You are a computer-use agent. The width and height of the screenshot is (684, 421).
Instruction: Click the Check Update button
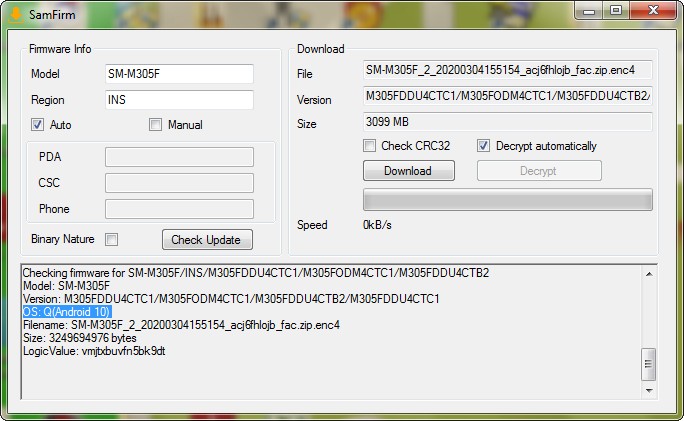click(x=207, y=240)
